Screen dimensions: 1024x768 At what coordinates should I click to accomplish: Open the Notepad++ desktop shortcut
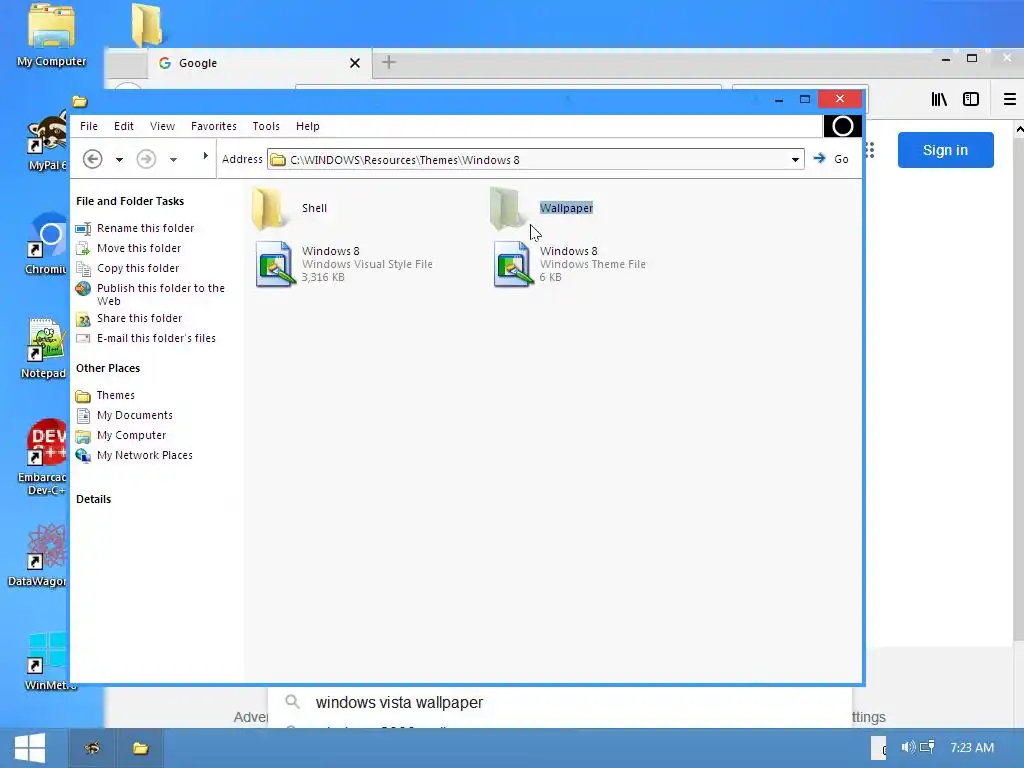[44, 348]
